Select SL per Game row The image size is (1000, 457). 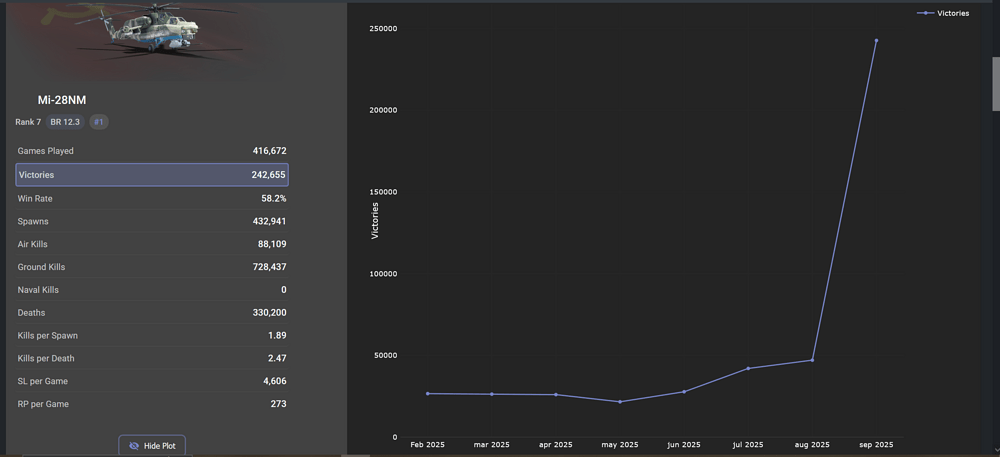[x=152, y=381]
